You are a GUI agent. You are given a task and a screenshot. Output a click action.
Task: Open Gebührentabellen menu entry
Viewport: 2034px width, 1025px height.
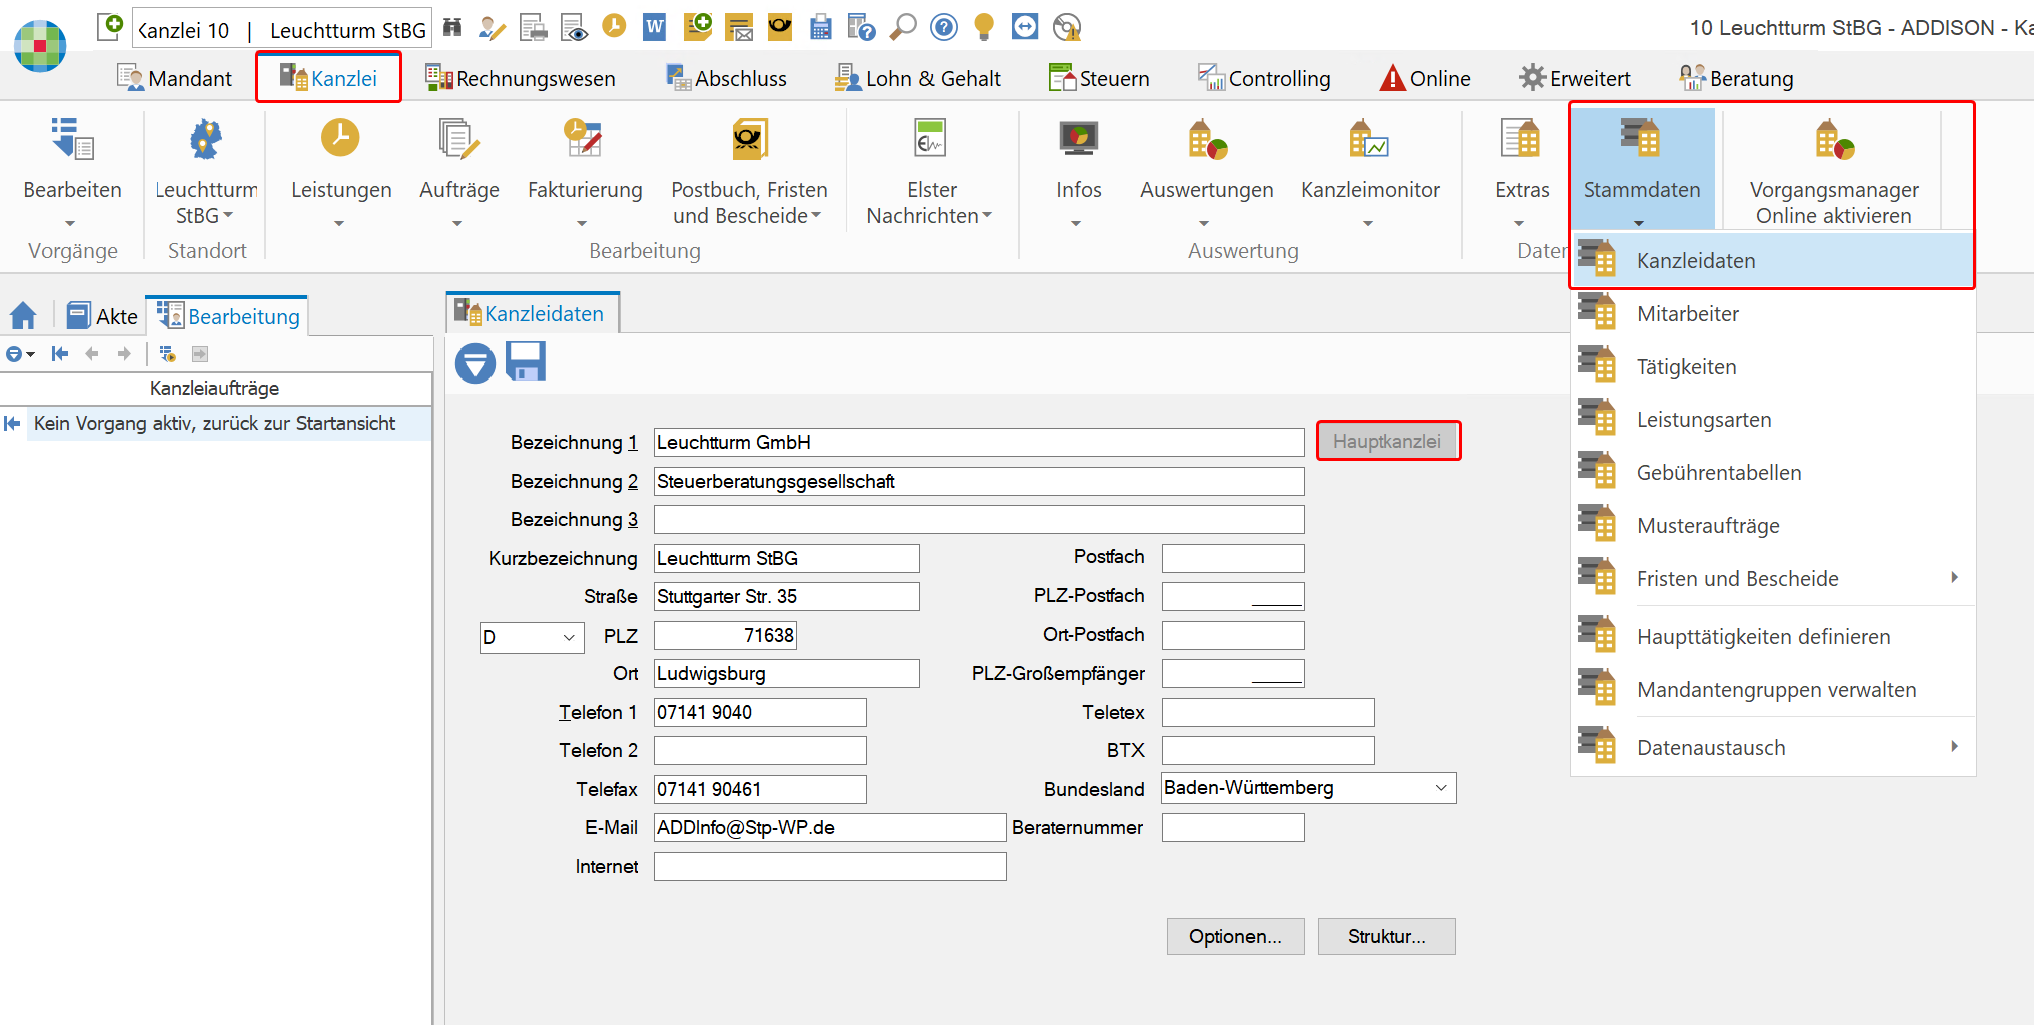pyautogui.click(x=1774, y=473)
